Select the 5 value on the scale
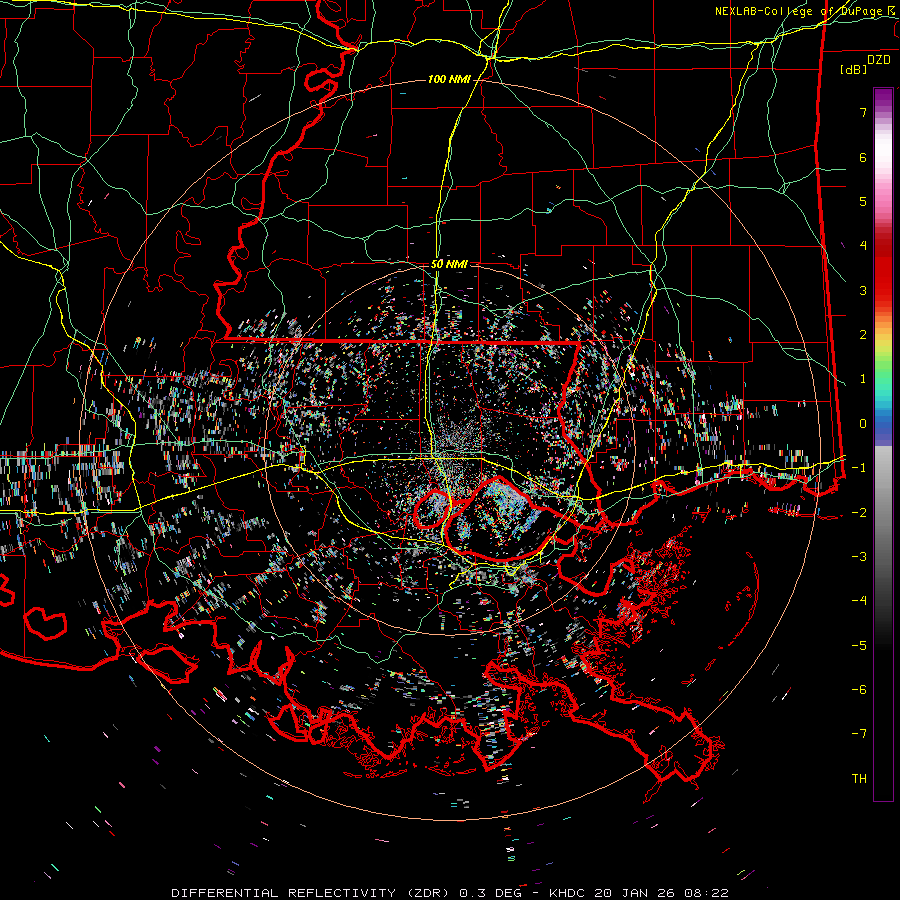 click(863, 201)
